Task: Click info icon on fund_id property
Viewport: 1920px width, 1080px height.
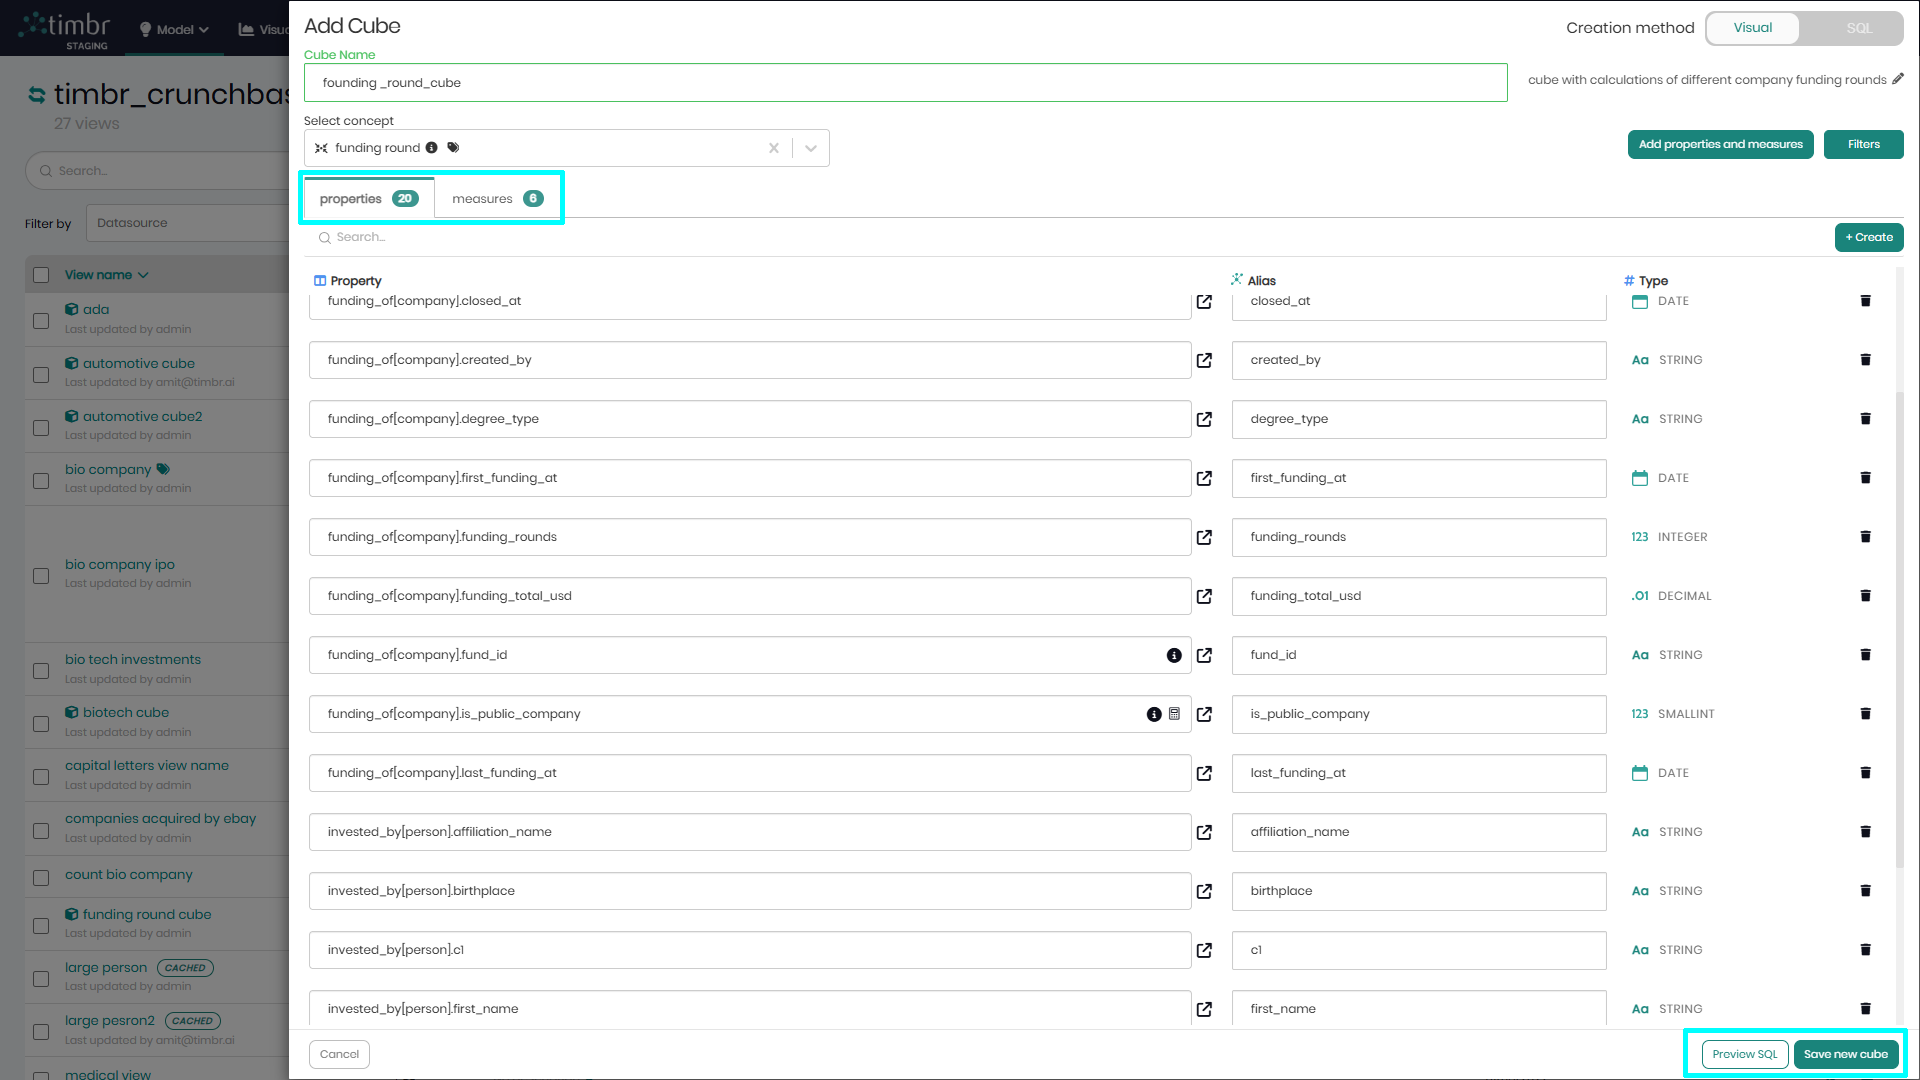Action: click(1174, 655)
